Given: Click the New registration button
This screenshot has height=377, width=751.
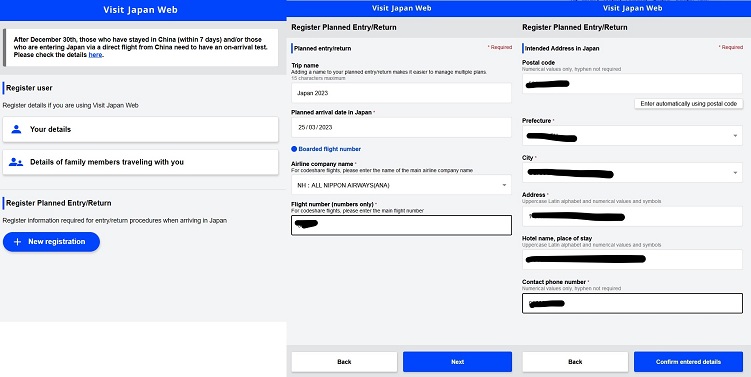Looking at the screenshot, I should (x=51, y=242).
